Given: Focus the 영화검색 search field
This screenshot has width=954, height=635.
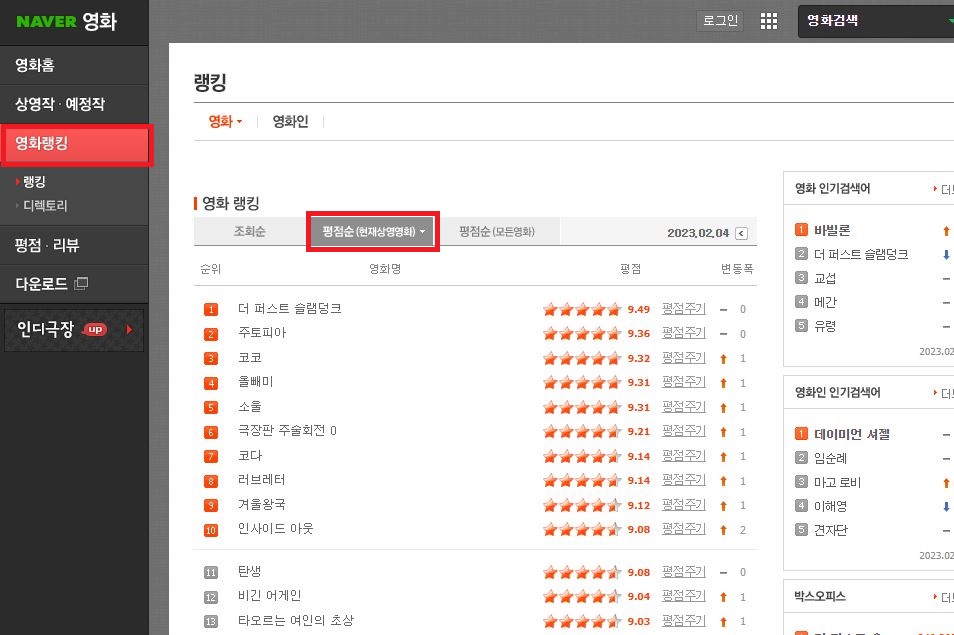Looking at the screenshot, I should pos(876,21).
